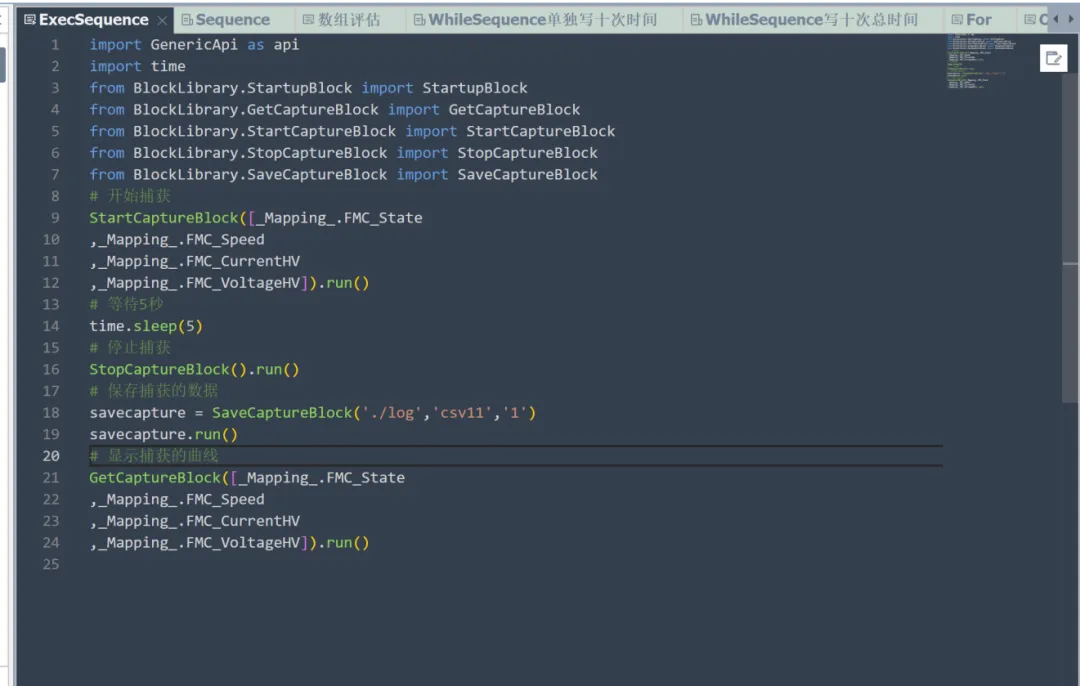This screenshot has height=686, width=1080.
Task: Click the 'savecapture.run()' line
Action: [x=163, y=435]
